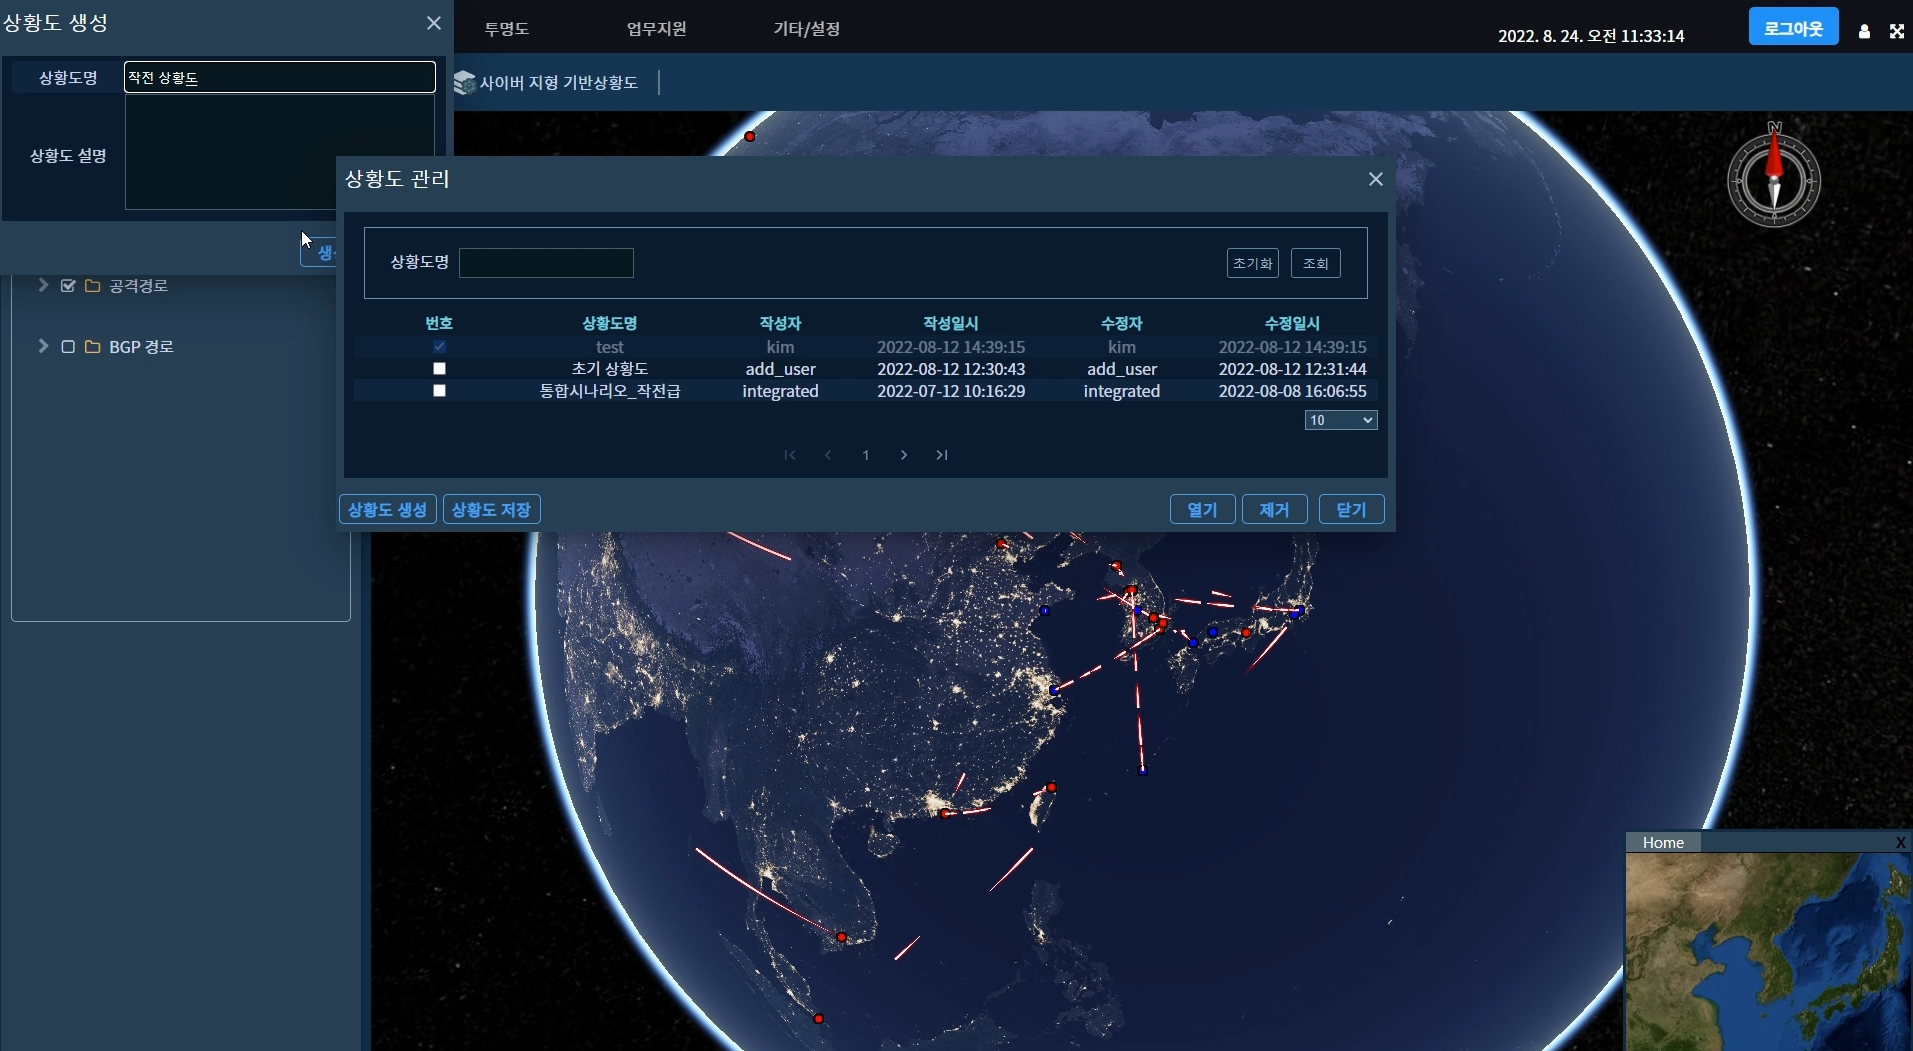Select the 통합시나리오_작전급 row checkbox
Screen dimensions: 1913x1051
click(439, 391)
